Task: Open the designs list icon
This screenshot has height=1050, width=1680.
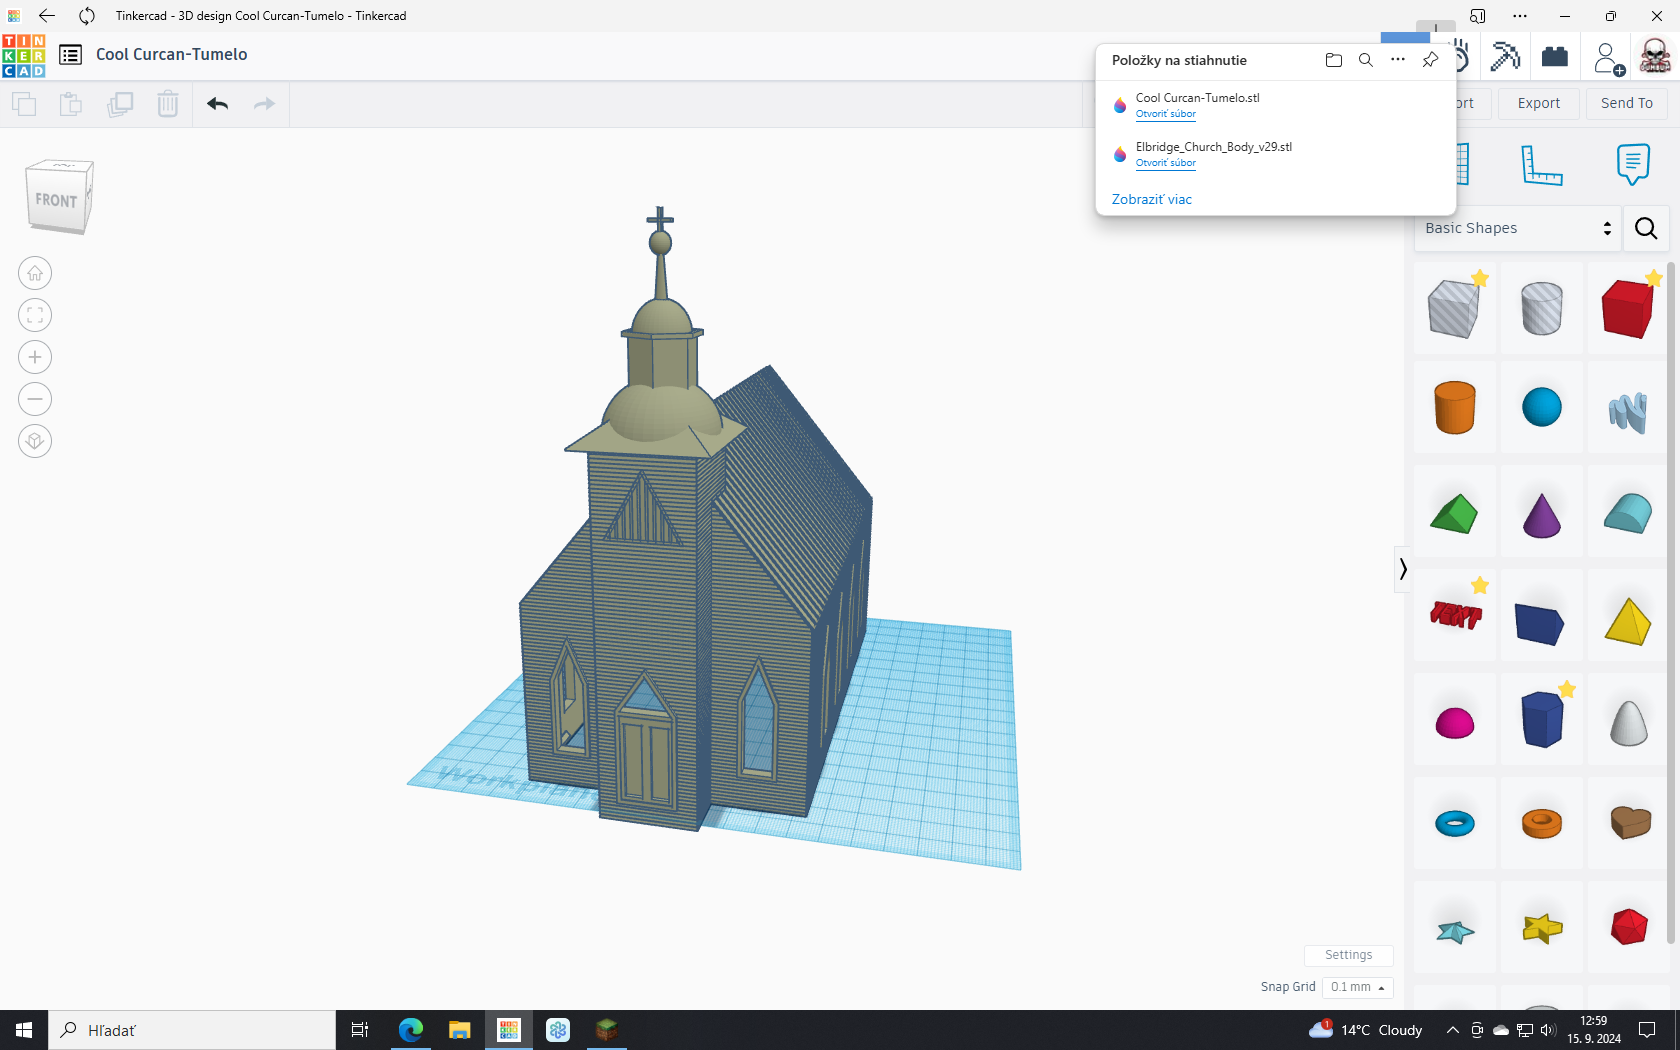Action: tap(70, 55)
